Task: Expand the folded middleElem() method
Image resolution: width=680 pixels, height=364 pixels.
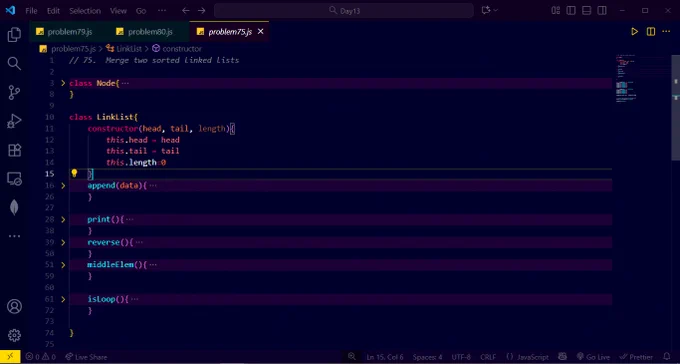Action: click(63, 265)
